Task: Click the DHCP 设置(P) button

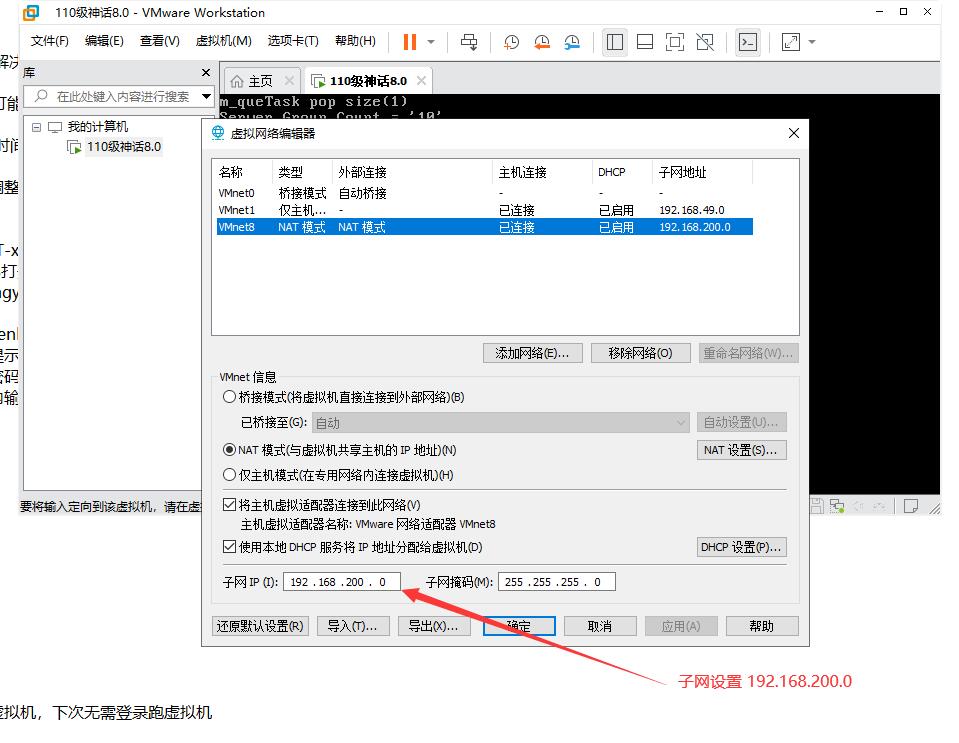Action: pyautogui.click(x=741, y=546)
